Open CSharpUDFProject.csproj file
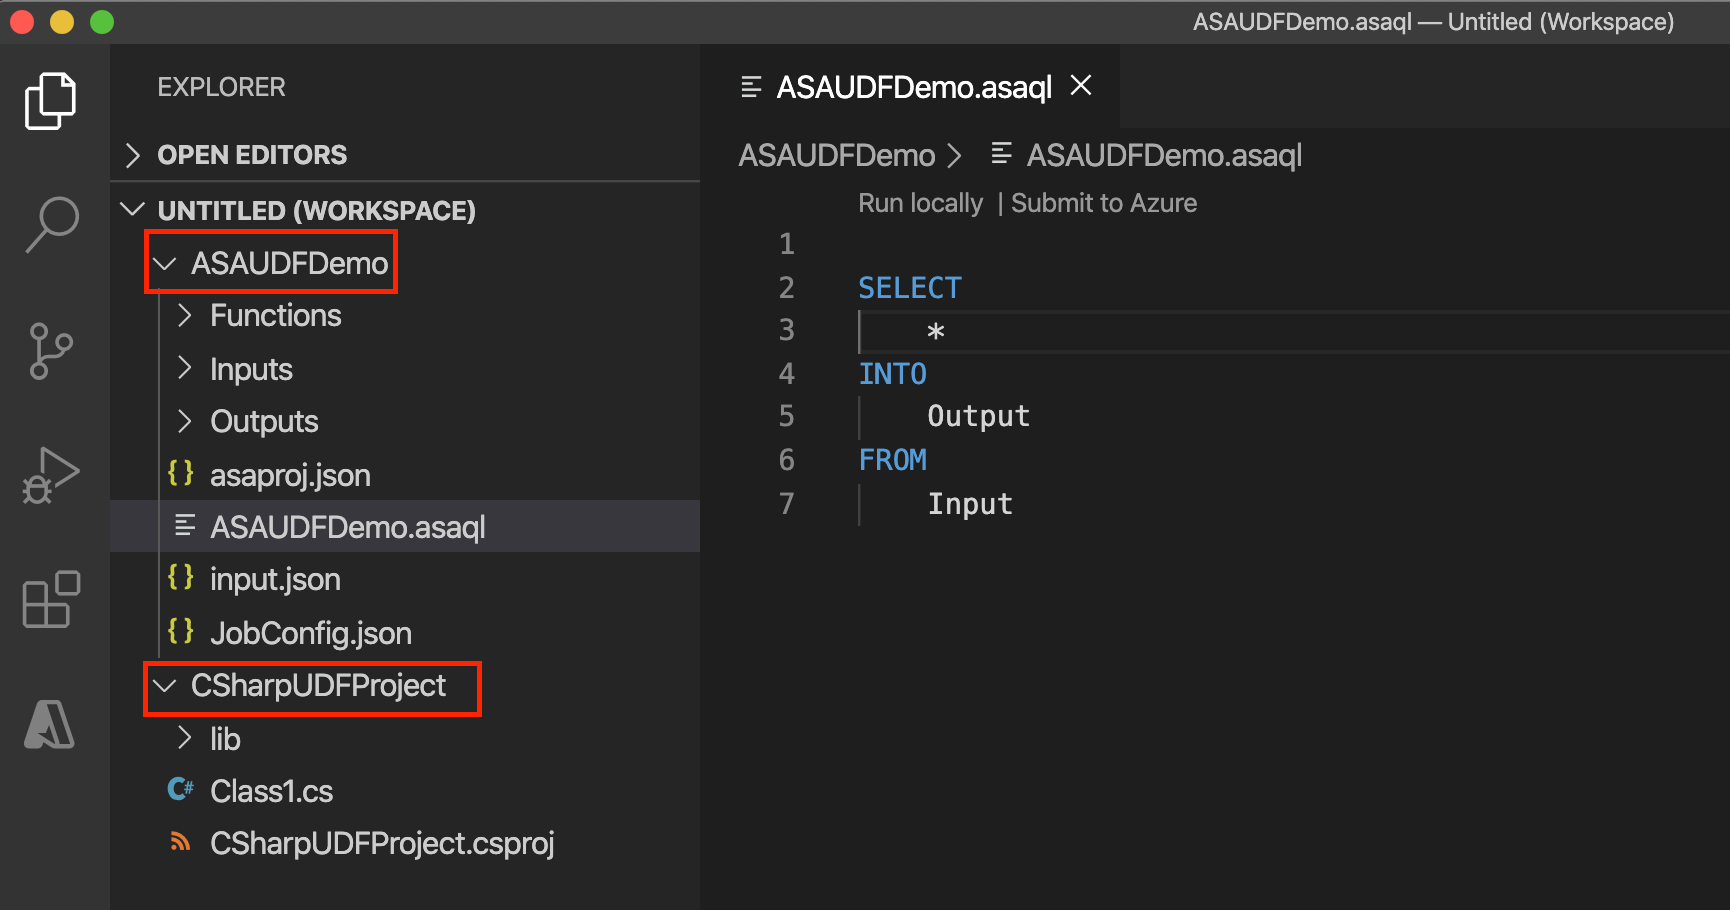The width and height of the screenshot is (1730, 910). point(383,843)
